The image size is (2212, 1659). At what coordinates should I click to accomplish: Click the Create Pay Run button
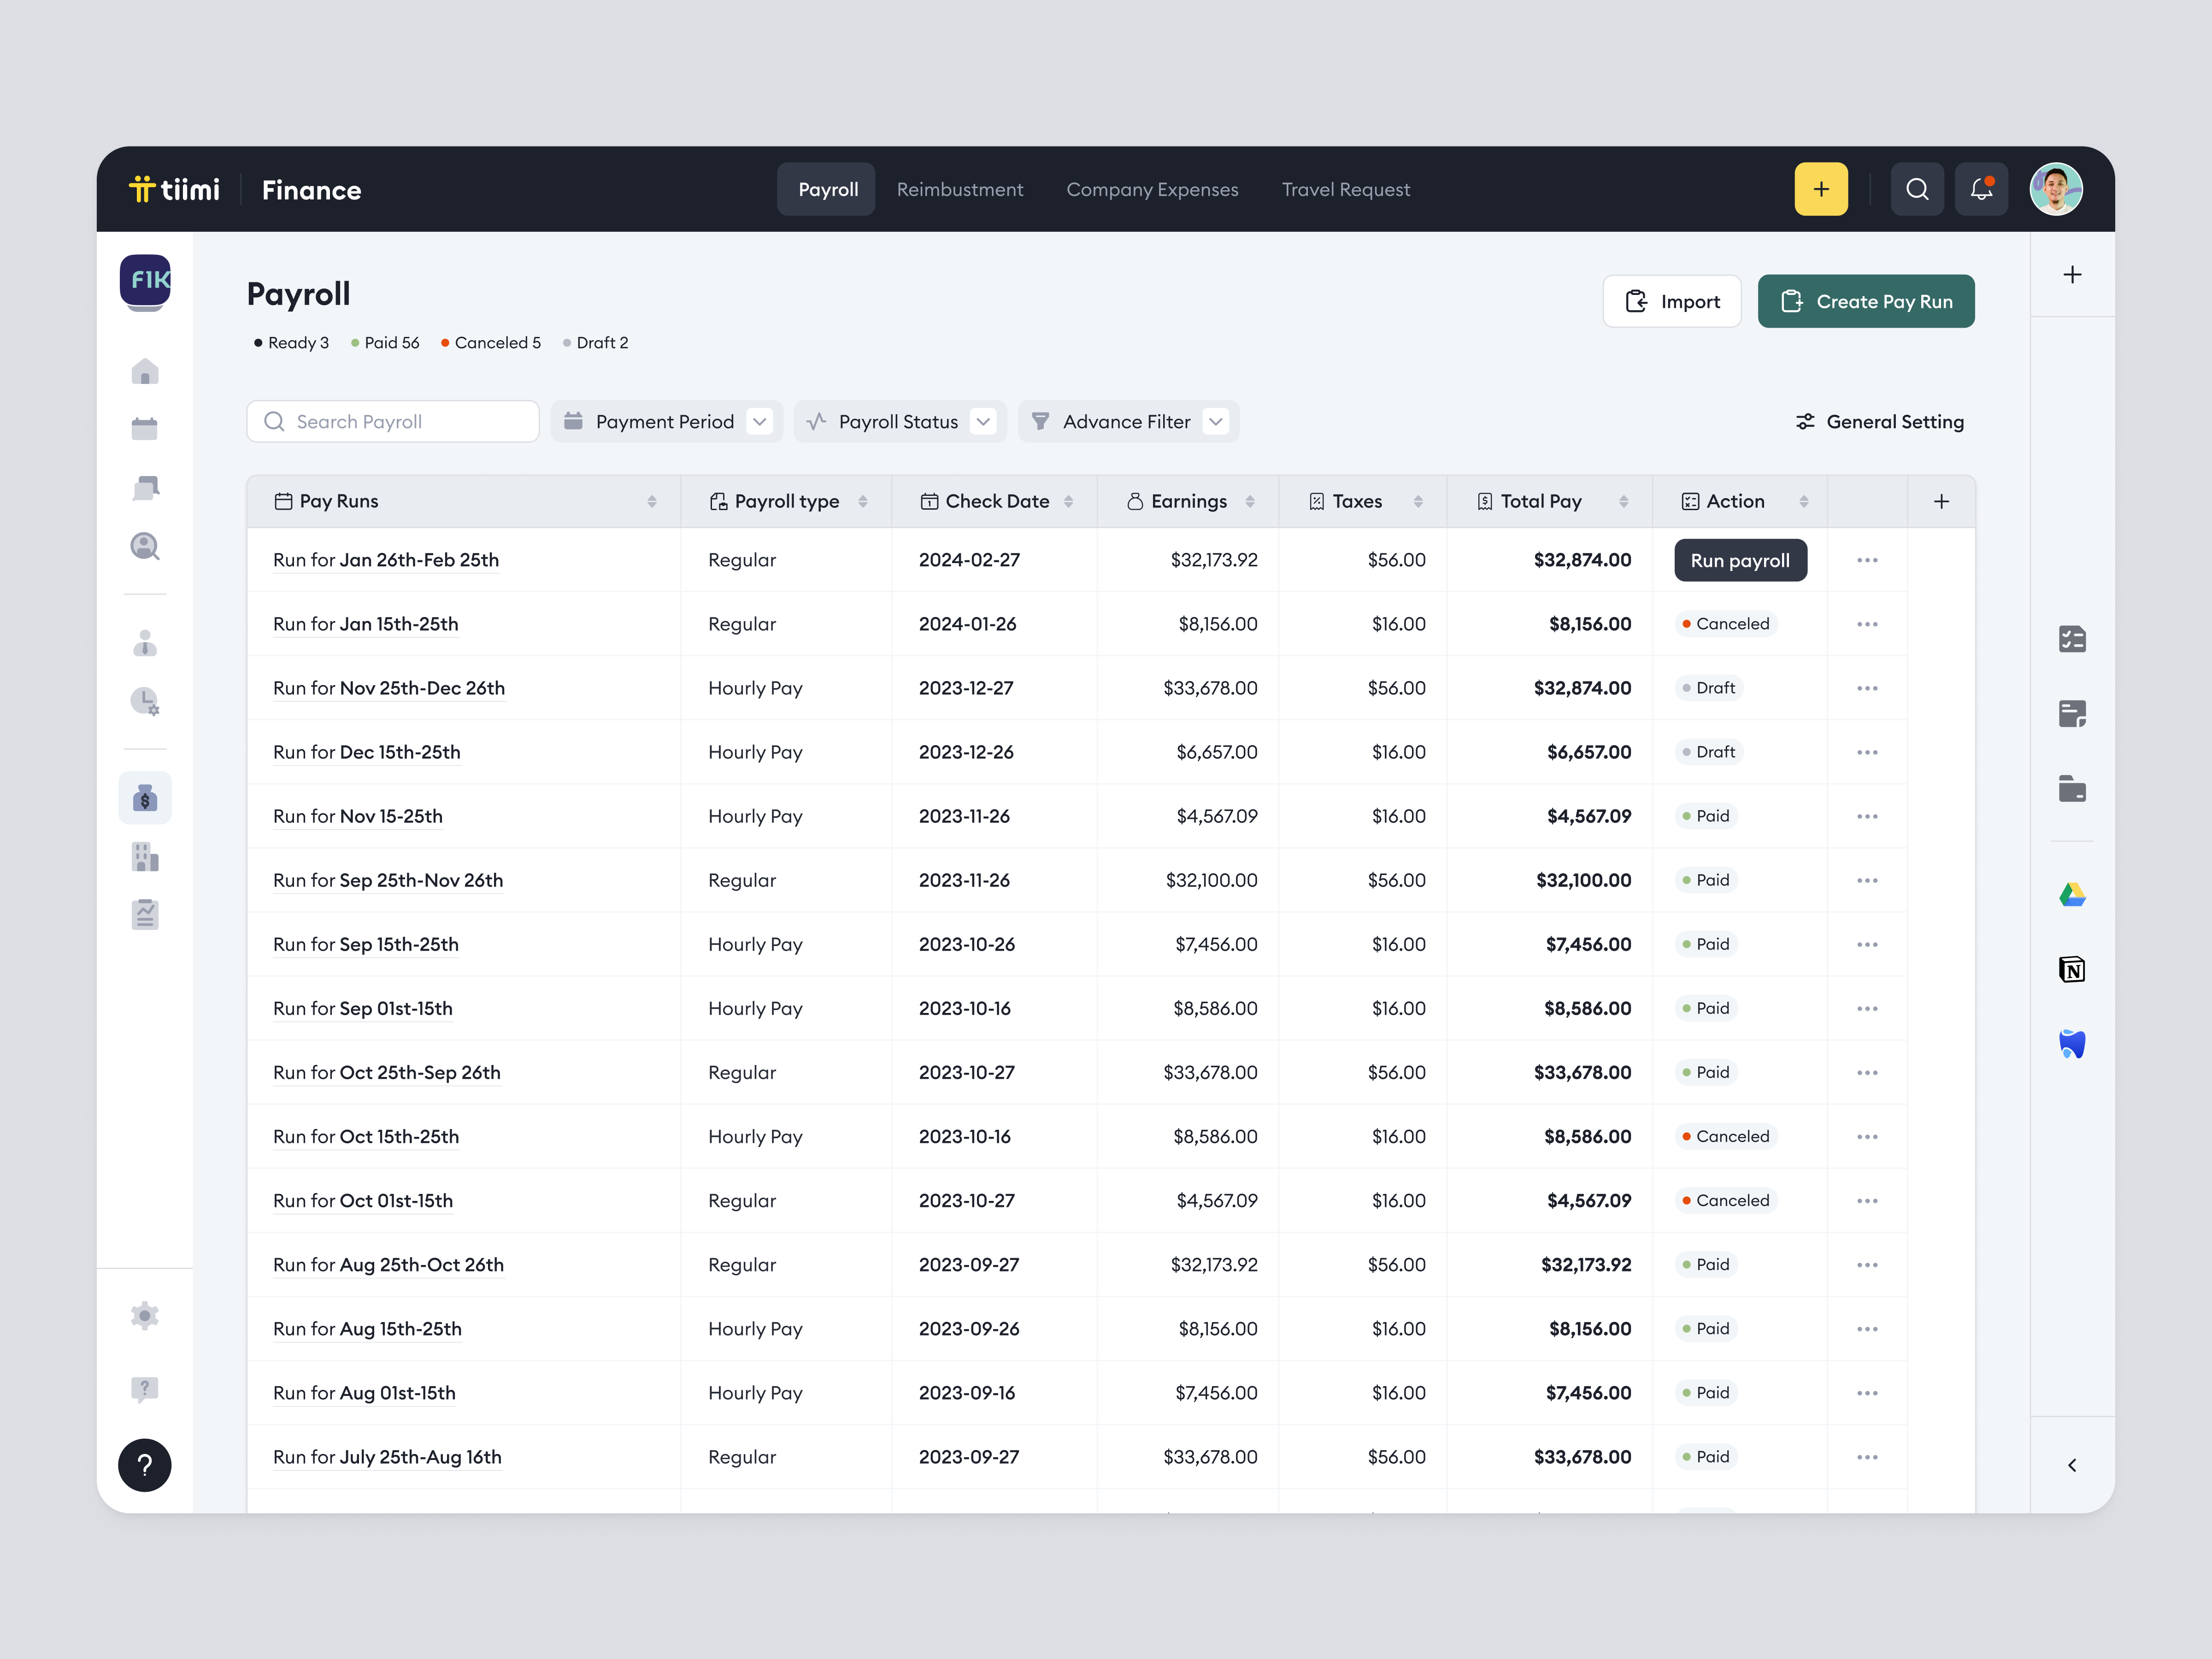coord(1866,301)
